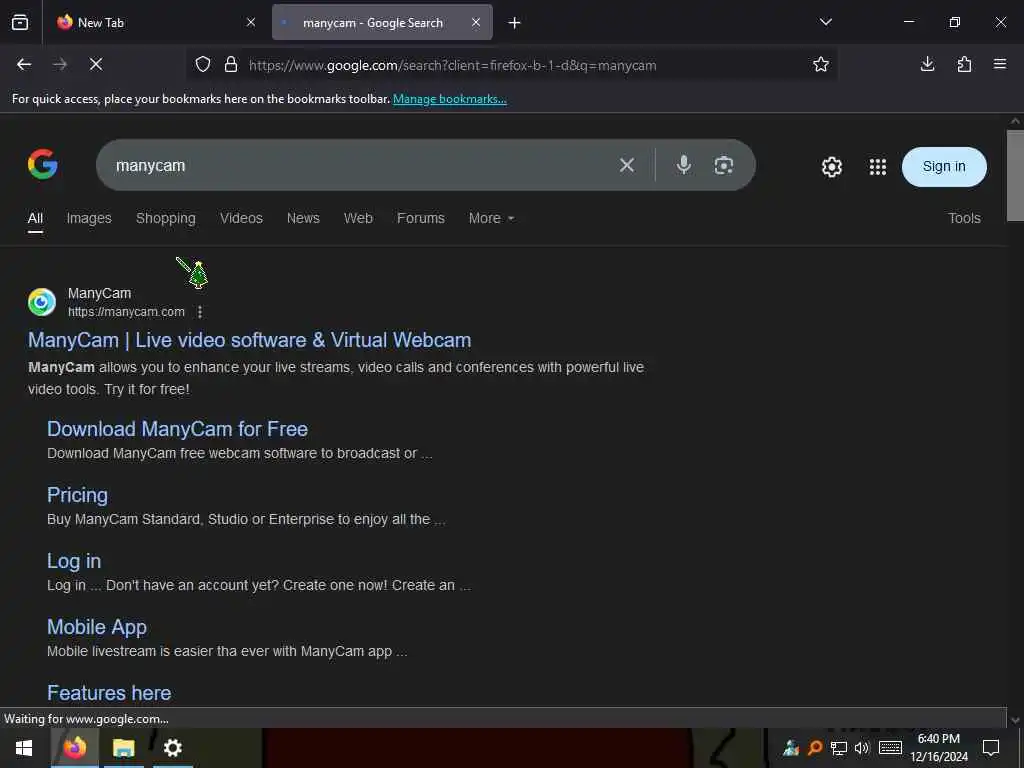Expand the list all tabs chevron

pyautogui.click(x=825, y=22)
